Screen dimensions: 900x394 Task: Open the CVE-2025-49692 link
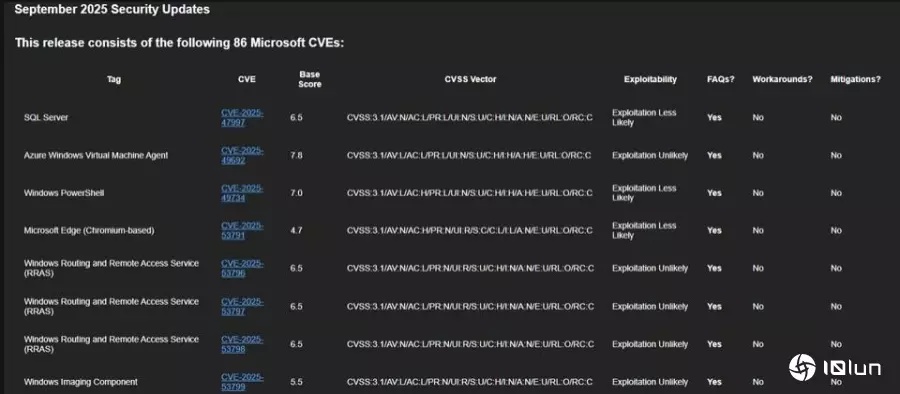242,156
